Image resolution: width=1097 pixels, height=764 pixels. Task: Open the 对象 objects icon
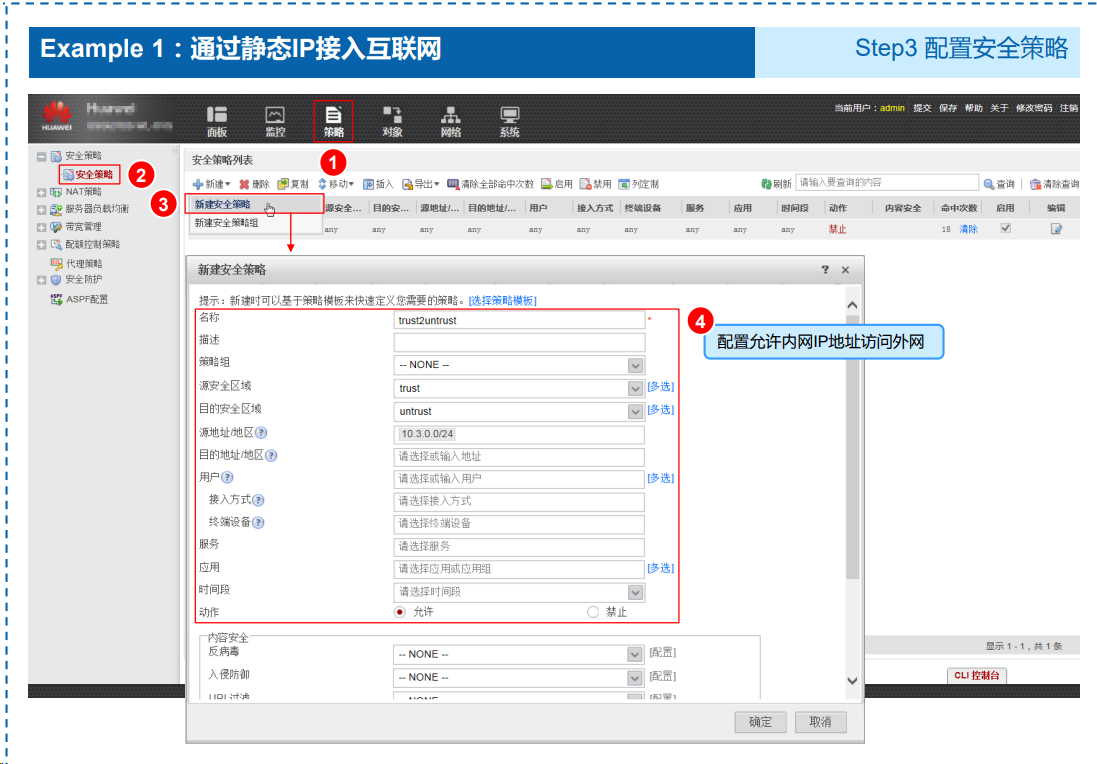coord(392,120)
